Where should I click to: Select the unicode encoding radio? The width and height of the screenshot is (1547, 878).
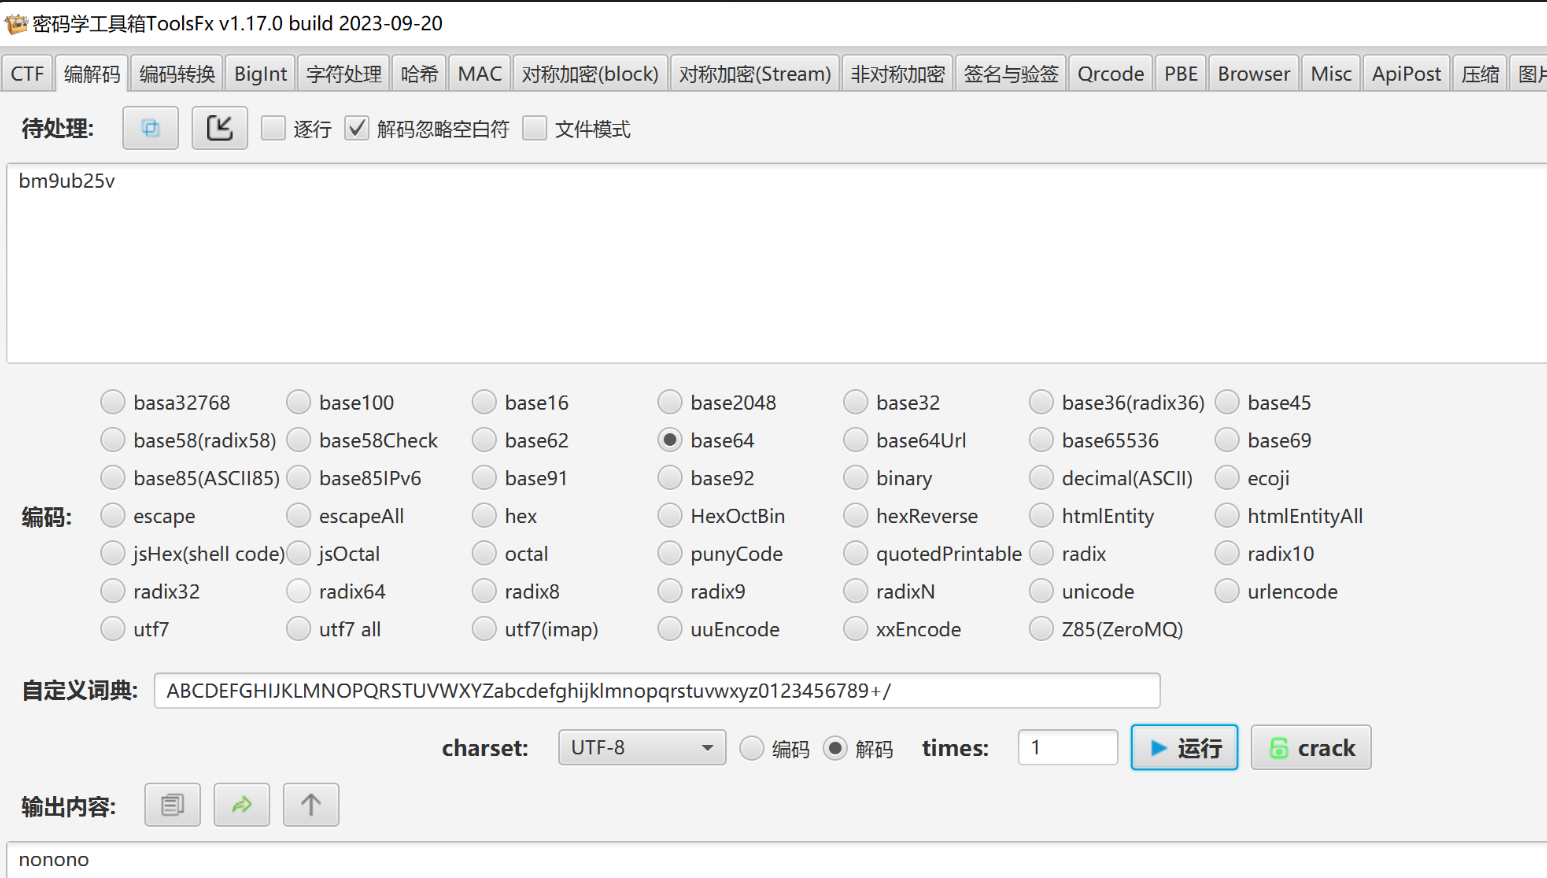click(x=1041, y=591)
